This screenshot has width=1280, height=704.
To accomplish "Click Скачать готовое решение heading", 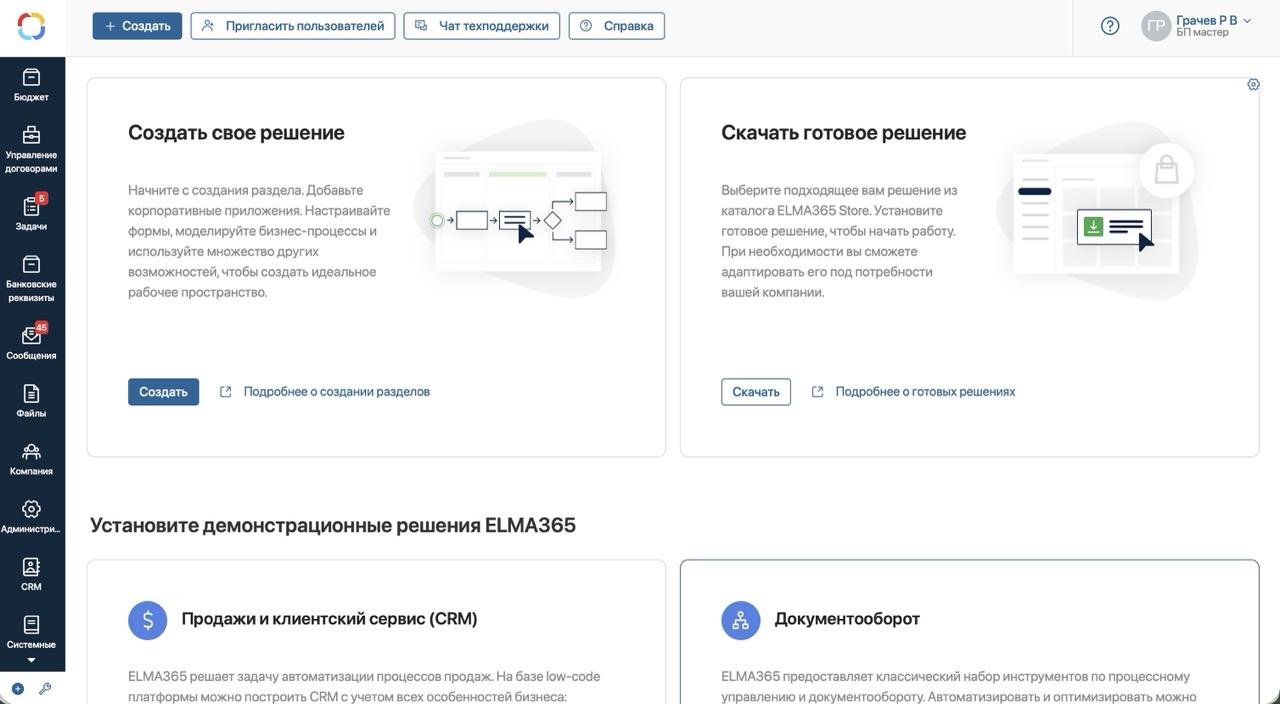I will coord(844,133).
